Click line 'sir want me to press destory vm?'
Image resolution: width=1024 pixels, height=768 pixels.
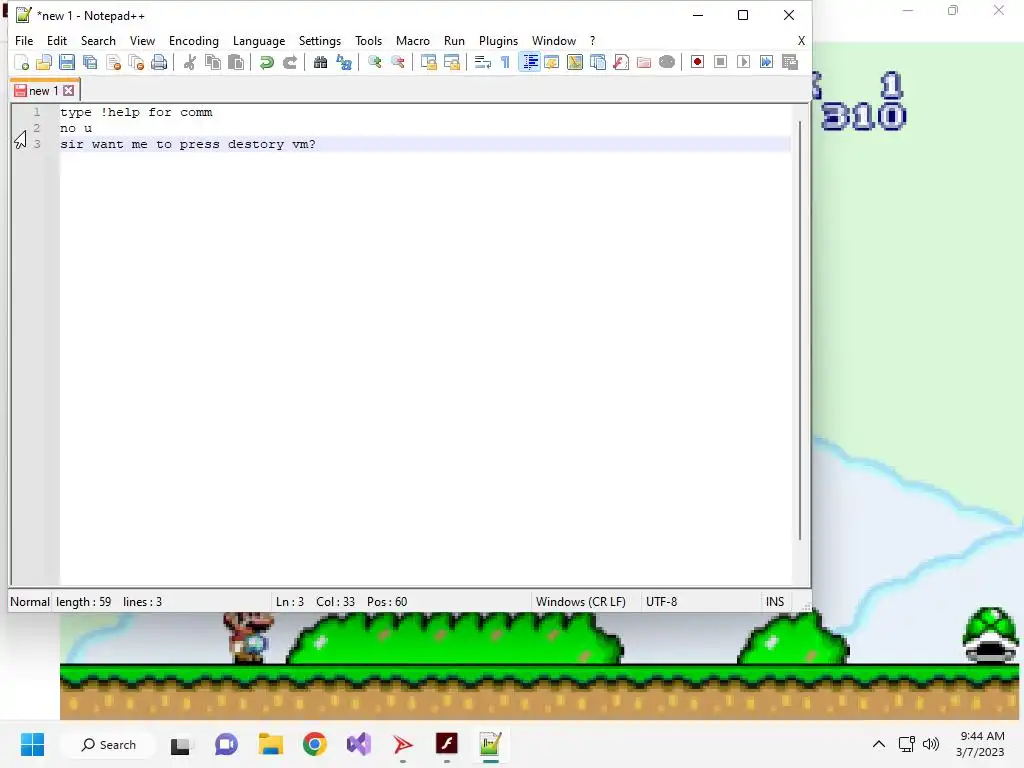(188, 144)
